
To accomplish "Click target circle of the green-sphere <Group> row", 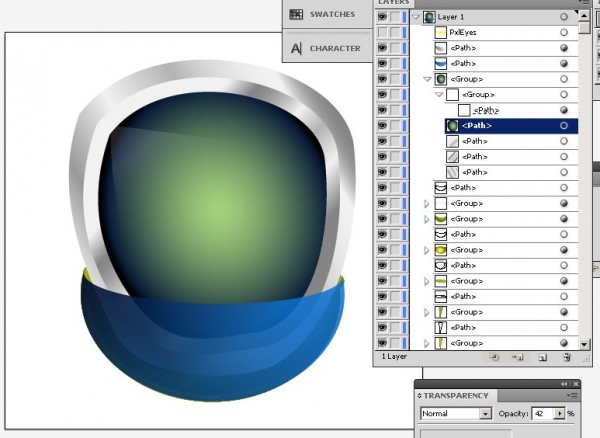I will [564, 79].
